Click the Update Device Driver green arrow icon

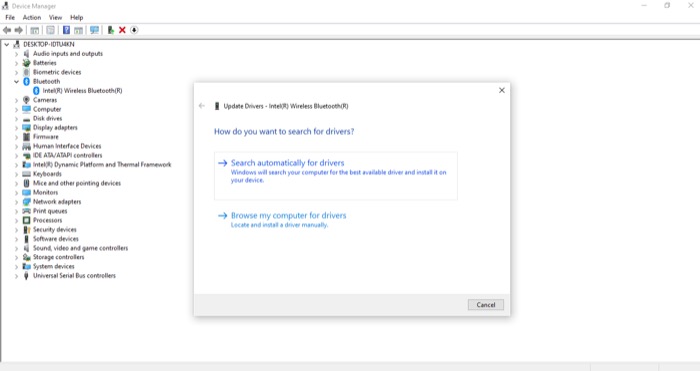tap(110, 30)
